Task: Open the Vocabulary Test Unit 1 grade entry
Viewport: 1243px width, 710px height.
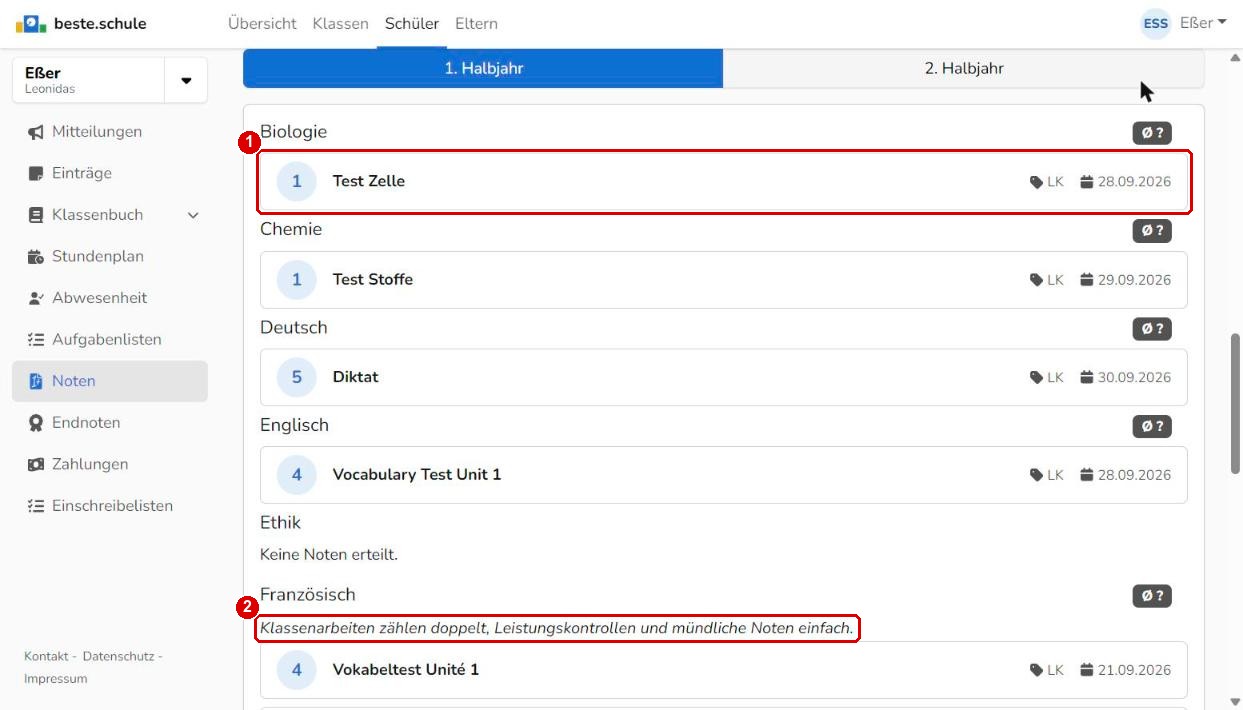Action: pyautogui.click(x=724, y=475)
